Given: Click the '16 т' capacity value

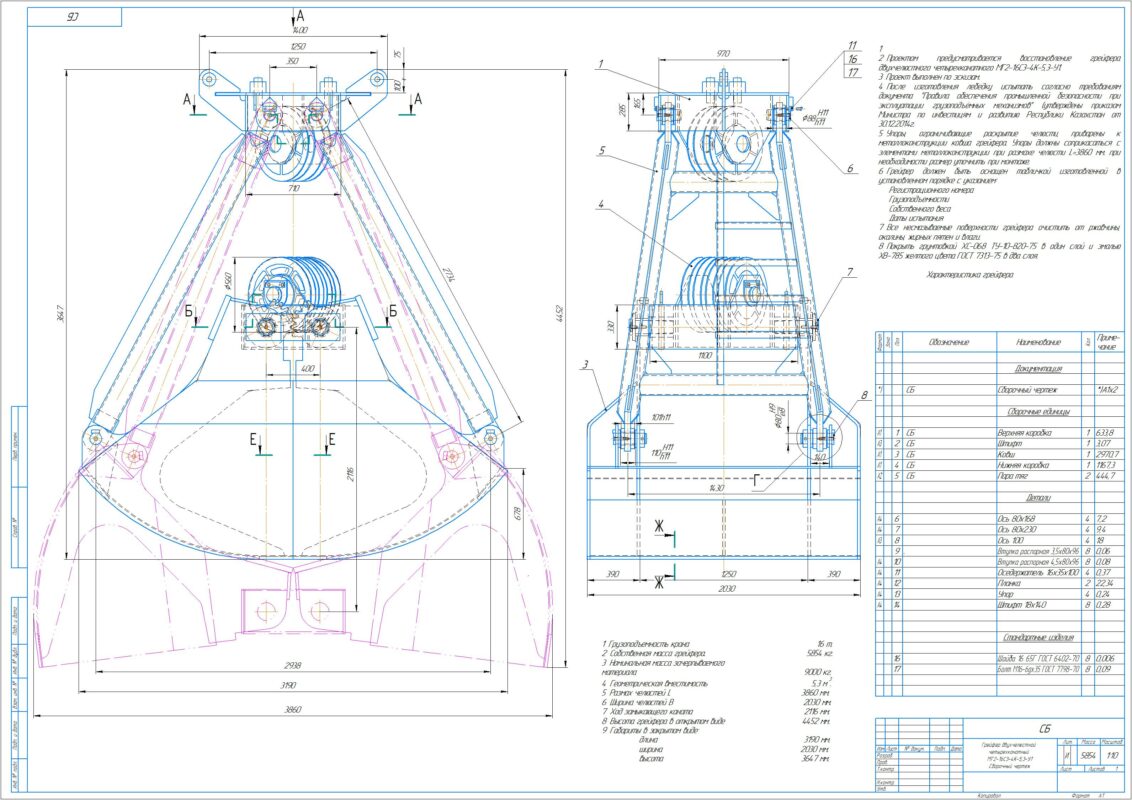Looking at the screenshot, I should 825,644.
